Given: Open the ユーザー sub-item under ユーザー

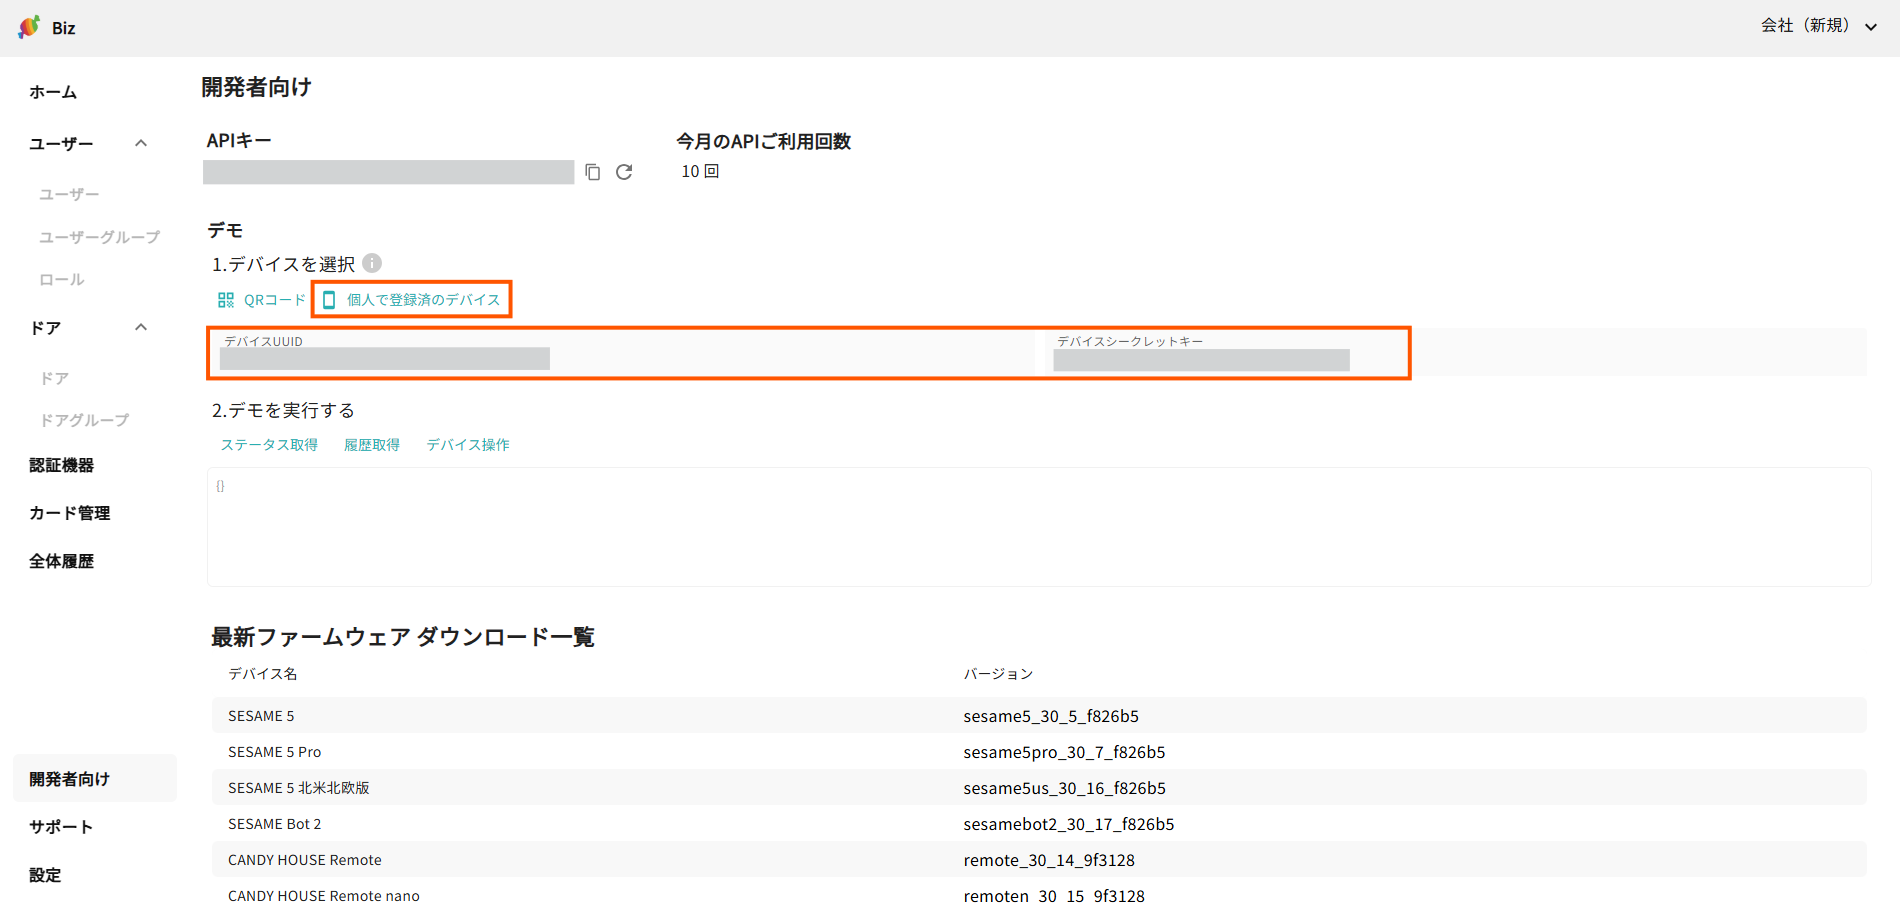Looking at the screenshot, I should click(x=69, y=194).
